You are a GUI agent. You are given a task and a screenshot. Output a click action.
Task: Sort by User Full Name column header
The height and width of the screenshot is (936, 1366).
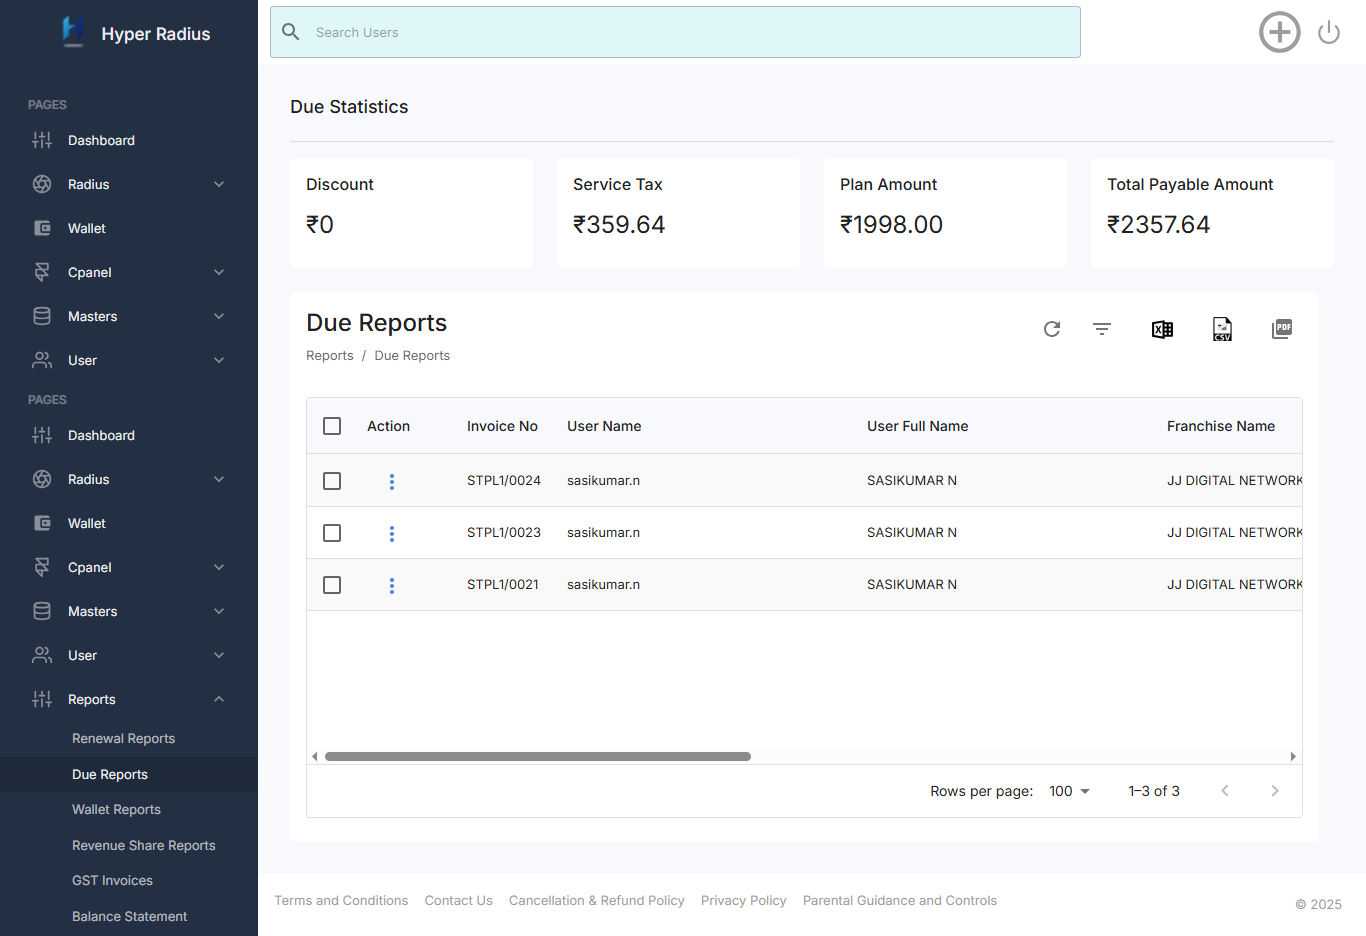pos(917,426)
